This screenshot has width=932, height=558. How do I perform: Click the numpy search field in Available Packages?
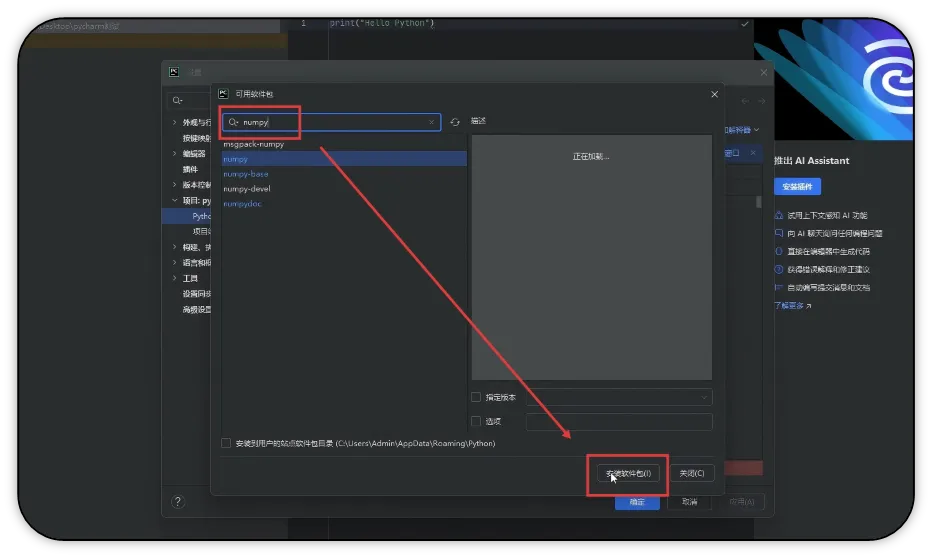(x=331, y=122)
